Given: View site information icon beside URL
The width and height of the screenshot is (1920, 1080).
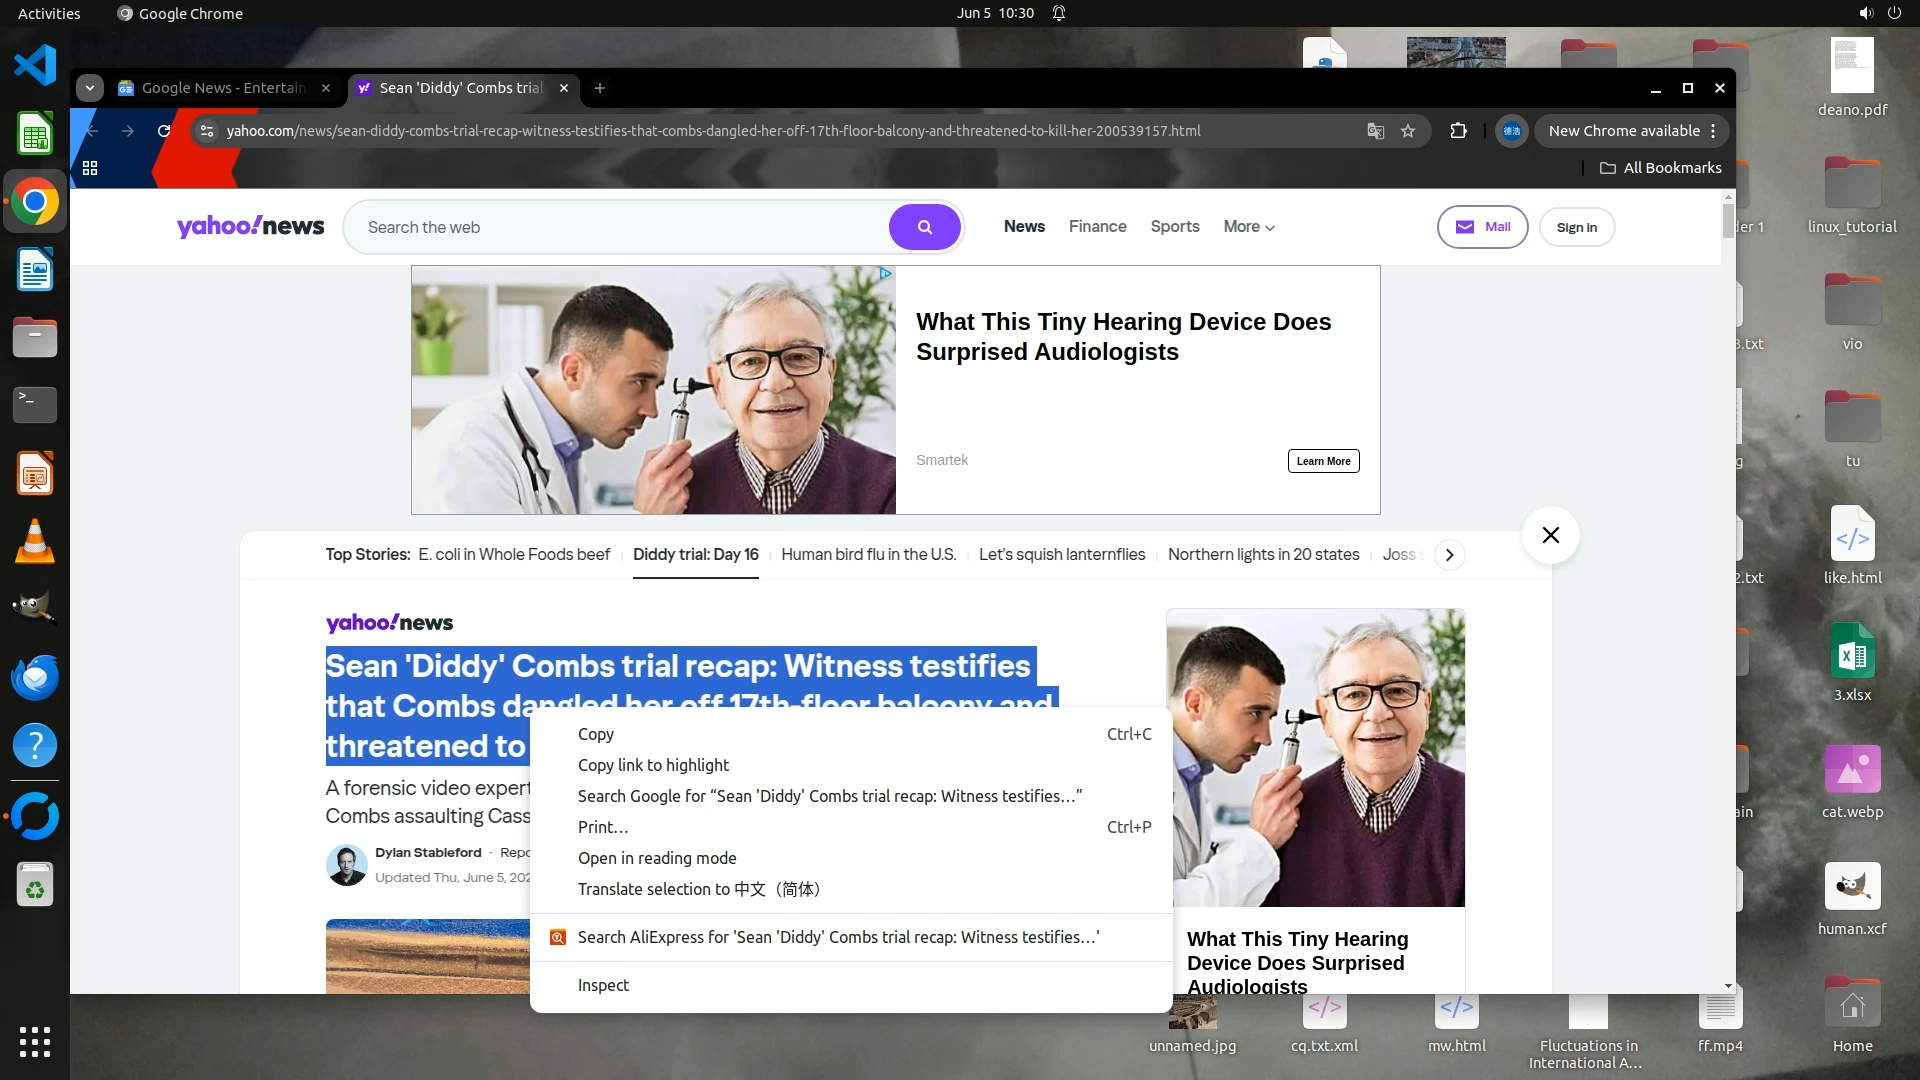Looking at the screenshot, I should coord(206,131).
